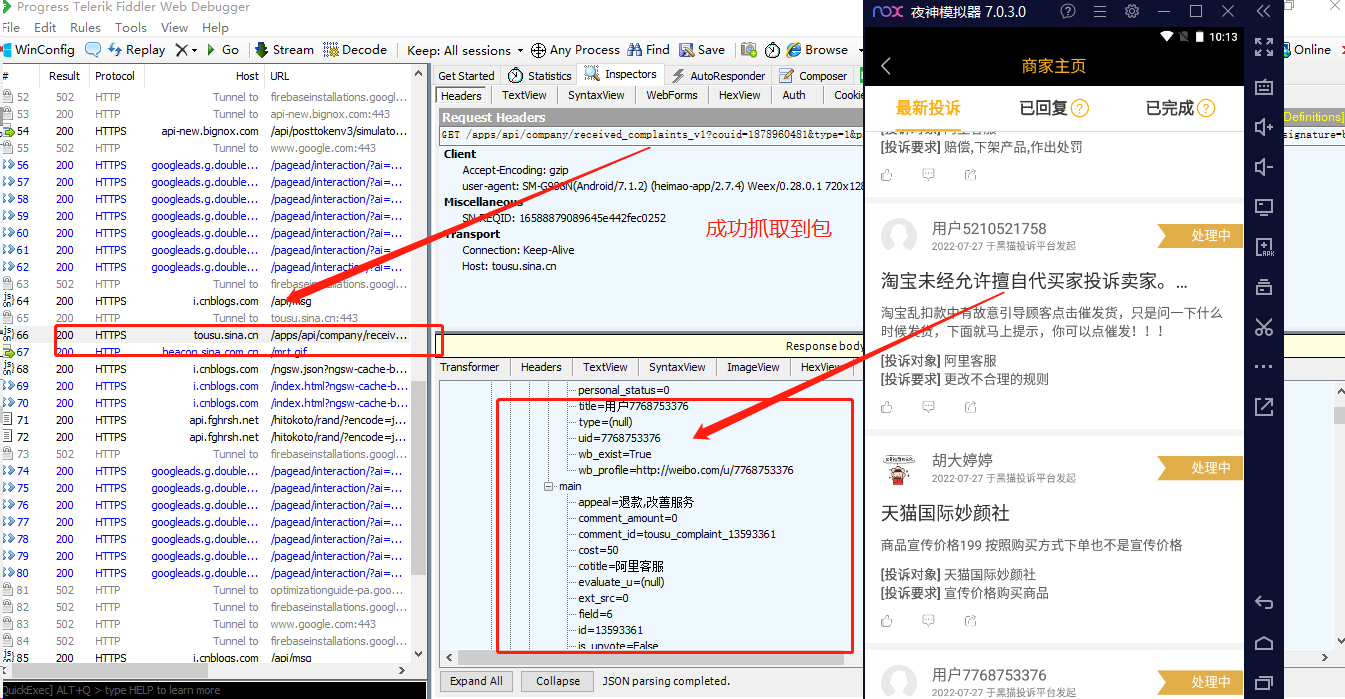The width and height of the screenshot is (1345, 699).
Task: Open Nox hamburger menu in title bar
Action: point(1100,12)
